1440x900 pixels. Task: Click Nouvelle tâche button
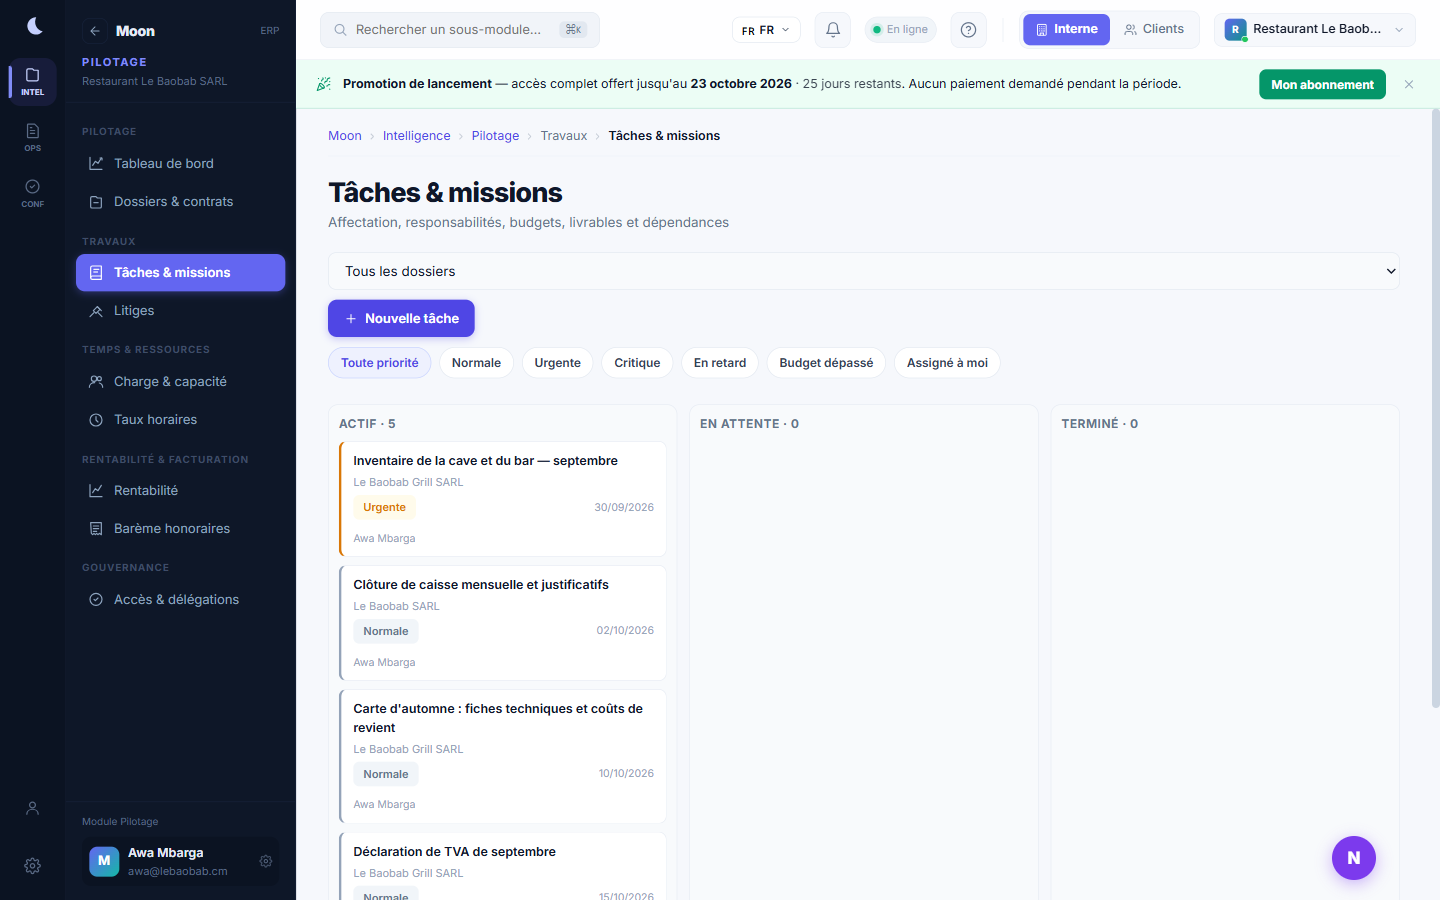point(401,318)
